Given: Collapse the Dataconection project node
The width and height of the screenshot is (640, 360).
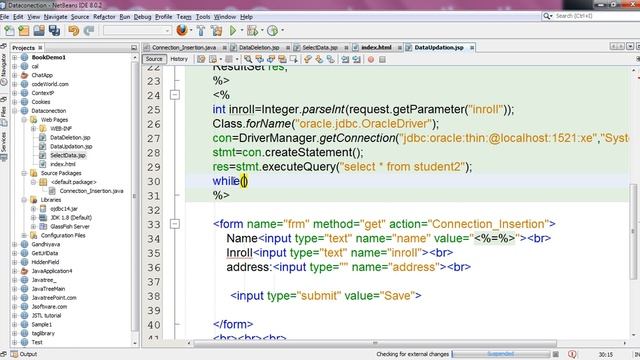Looking at the screenshot, I should [15, 111].
